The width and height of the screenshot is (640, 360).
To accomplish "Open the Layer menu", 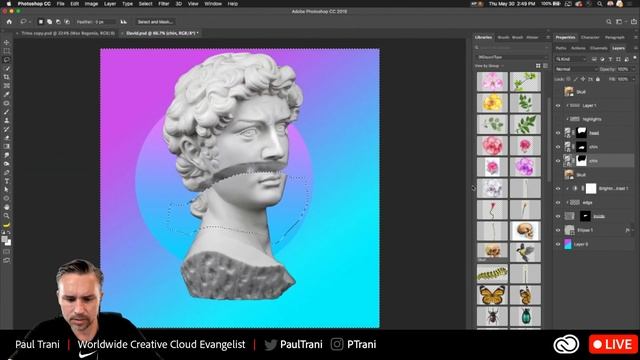I will [110, 4].
